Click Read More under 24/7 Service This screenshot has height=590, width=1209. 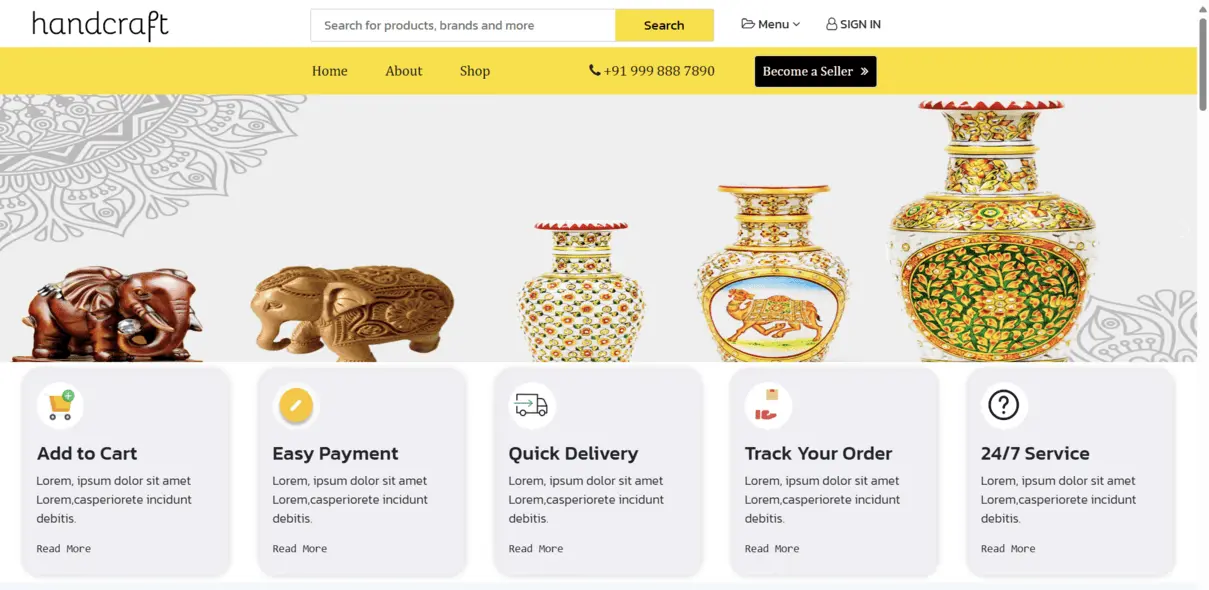pyautogui.click(x=1008, y=548)
